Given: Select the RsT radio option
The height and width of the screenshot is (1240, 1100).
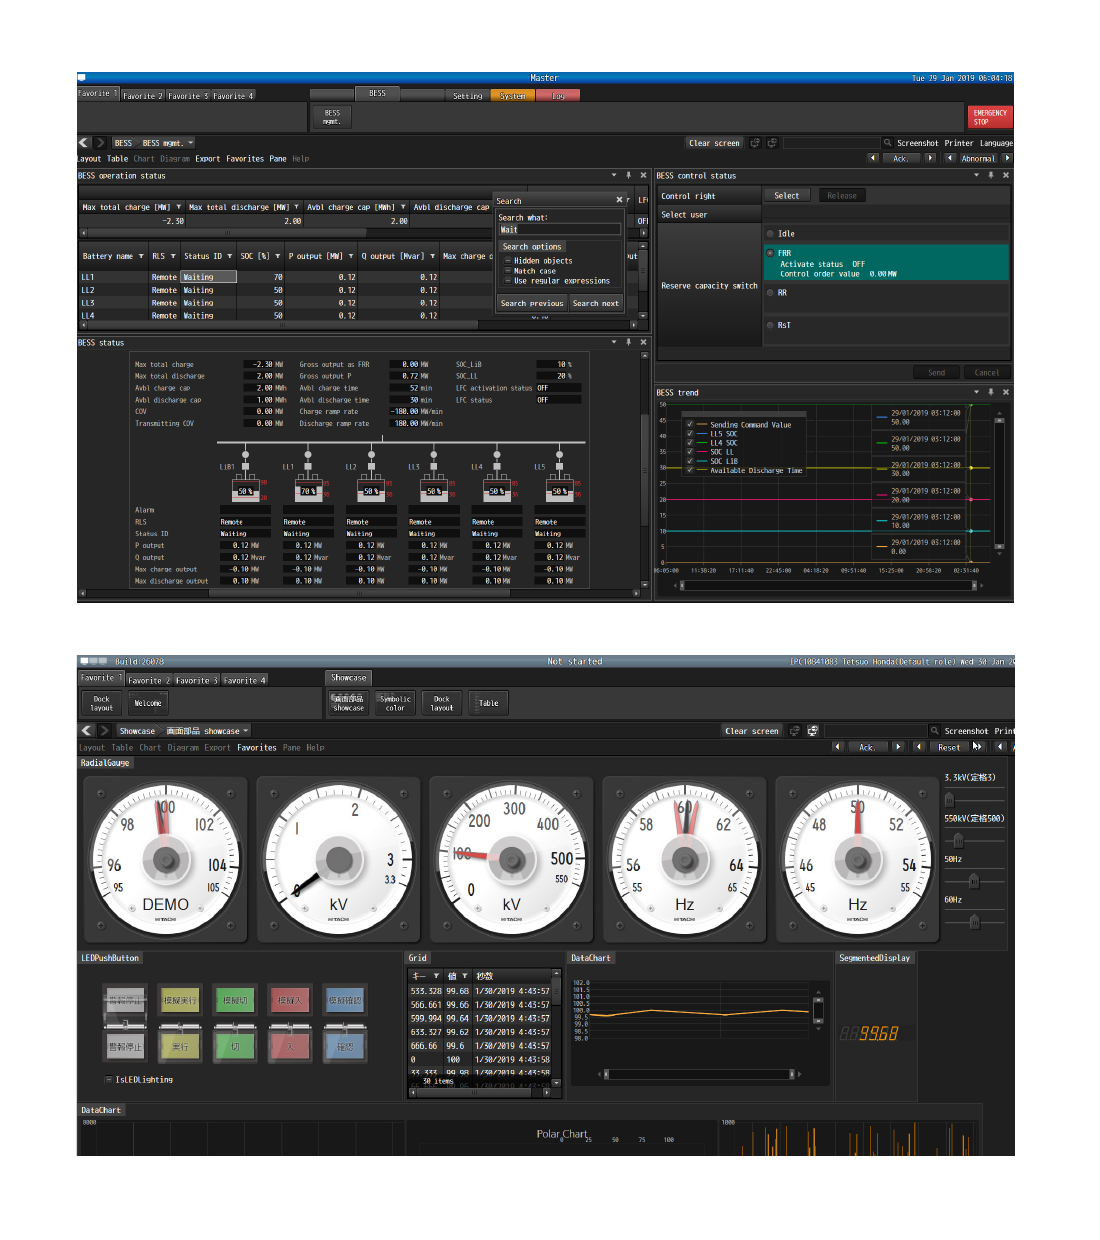Looking at the screenshot, I should click(x=770, y=325).
